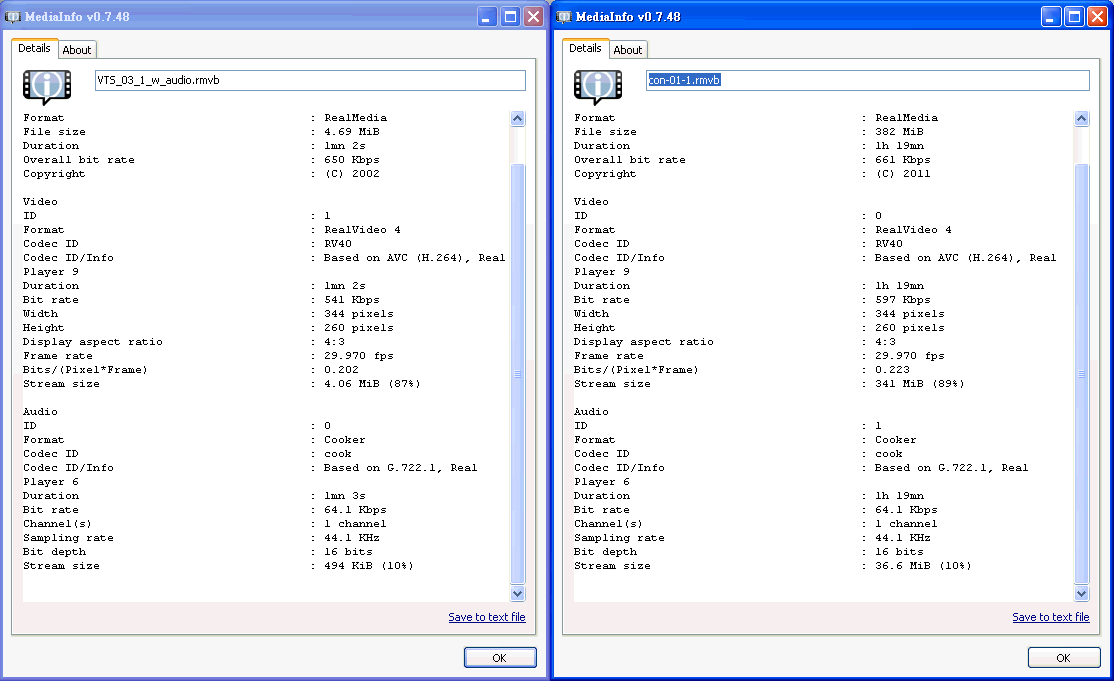Minimize the left MediaInfo window
1114x681 pixels.
(x=486, y=16)
